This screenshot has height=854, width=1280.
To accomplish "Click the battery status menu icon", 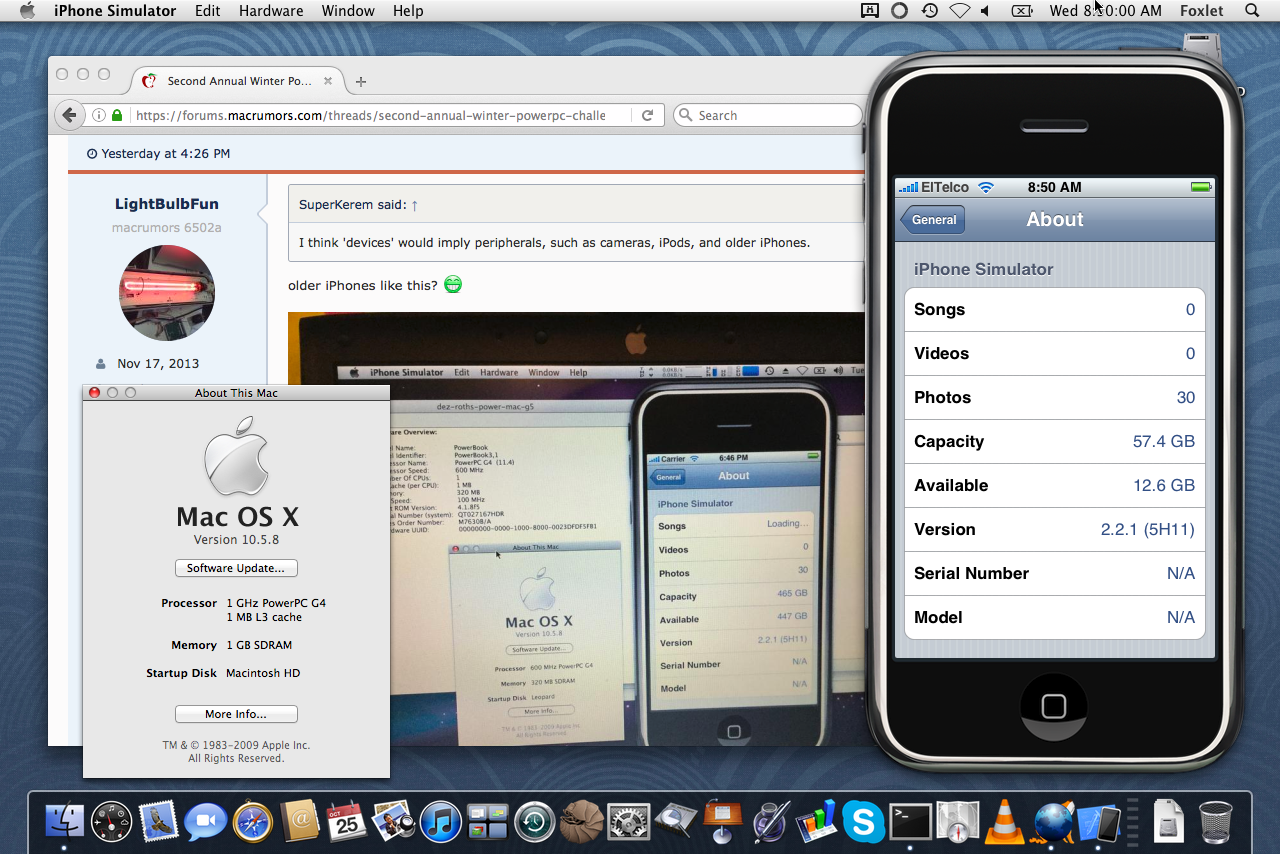I will click(x=1021, y=11).
